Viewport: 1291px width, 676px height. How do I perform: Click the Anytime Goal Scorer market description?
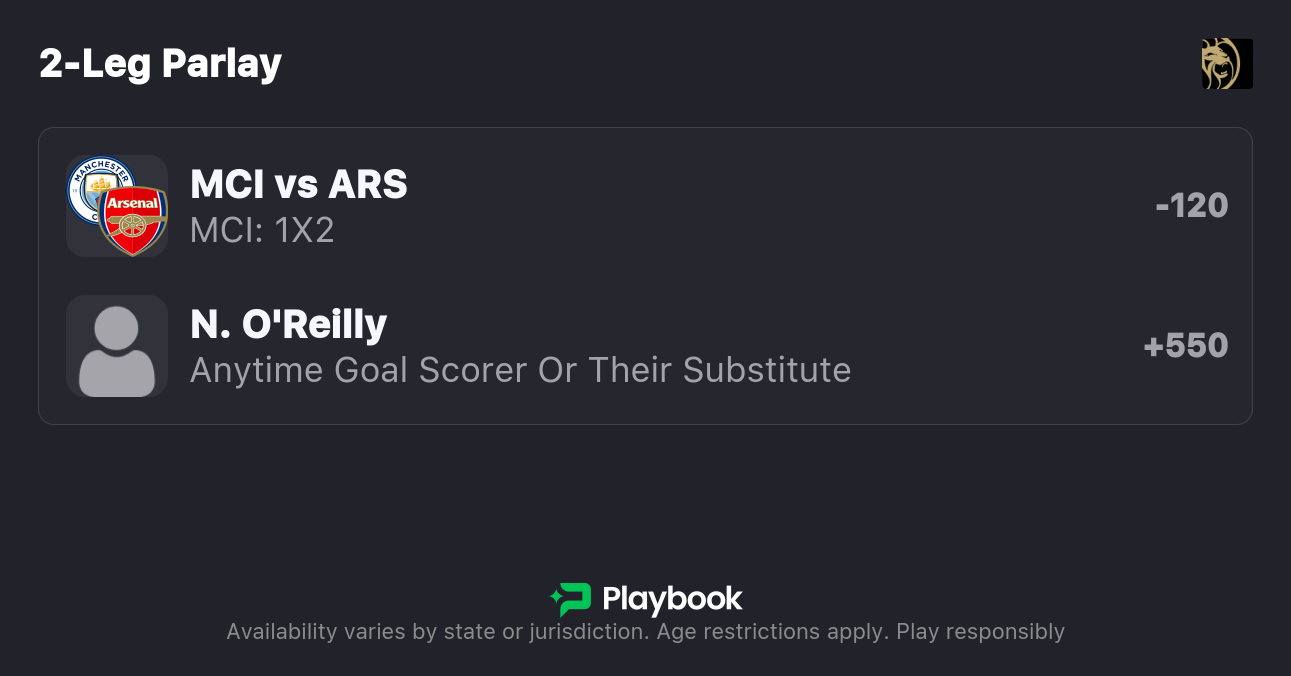pos(520,370)
